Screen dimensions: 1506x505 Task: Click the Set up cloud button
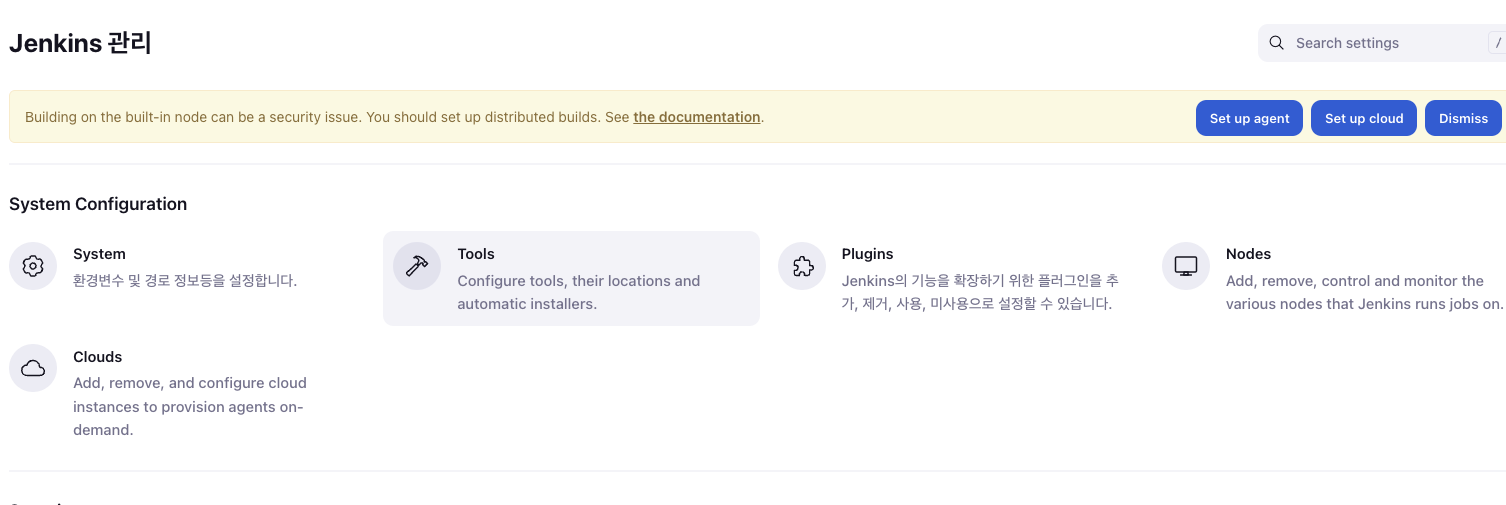point(1364,118)
